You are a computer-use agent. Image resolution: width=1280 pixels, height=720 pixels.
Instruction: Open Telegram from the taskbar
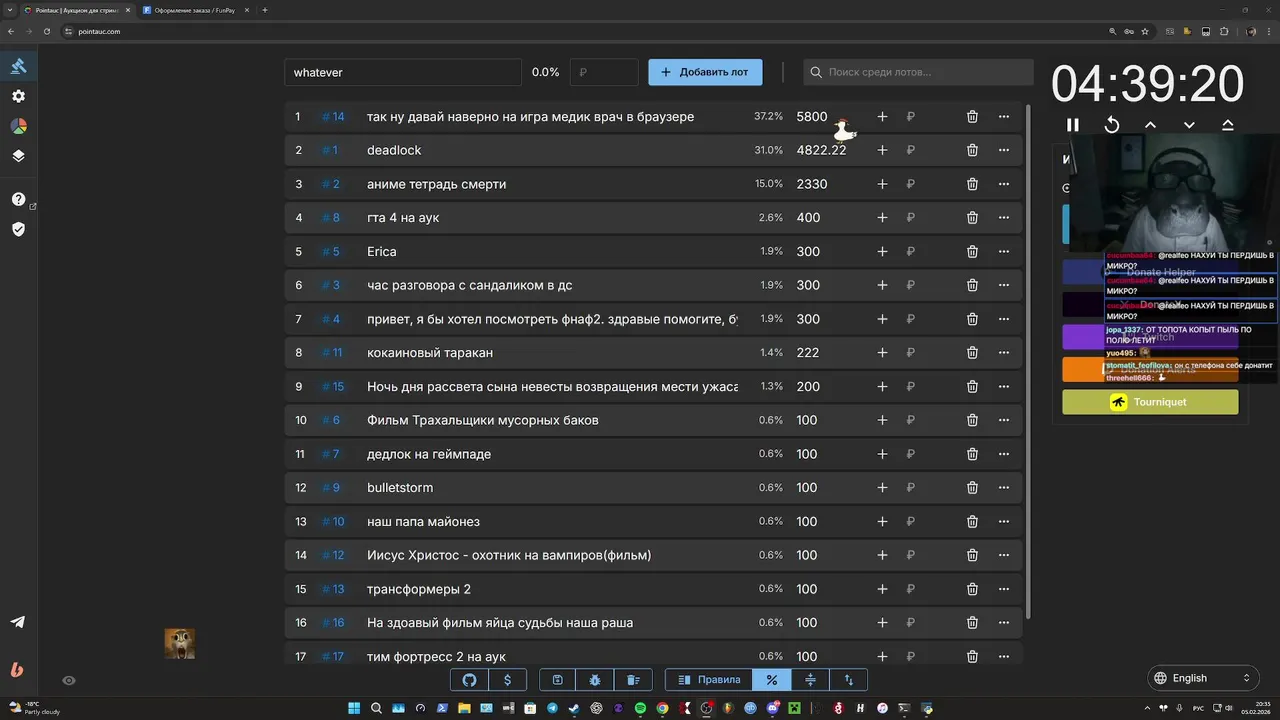[552, 708]
